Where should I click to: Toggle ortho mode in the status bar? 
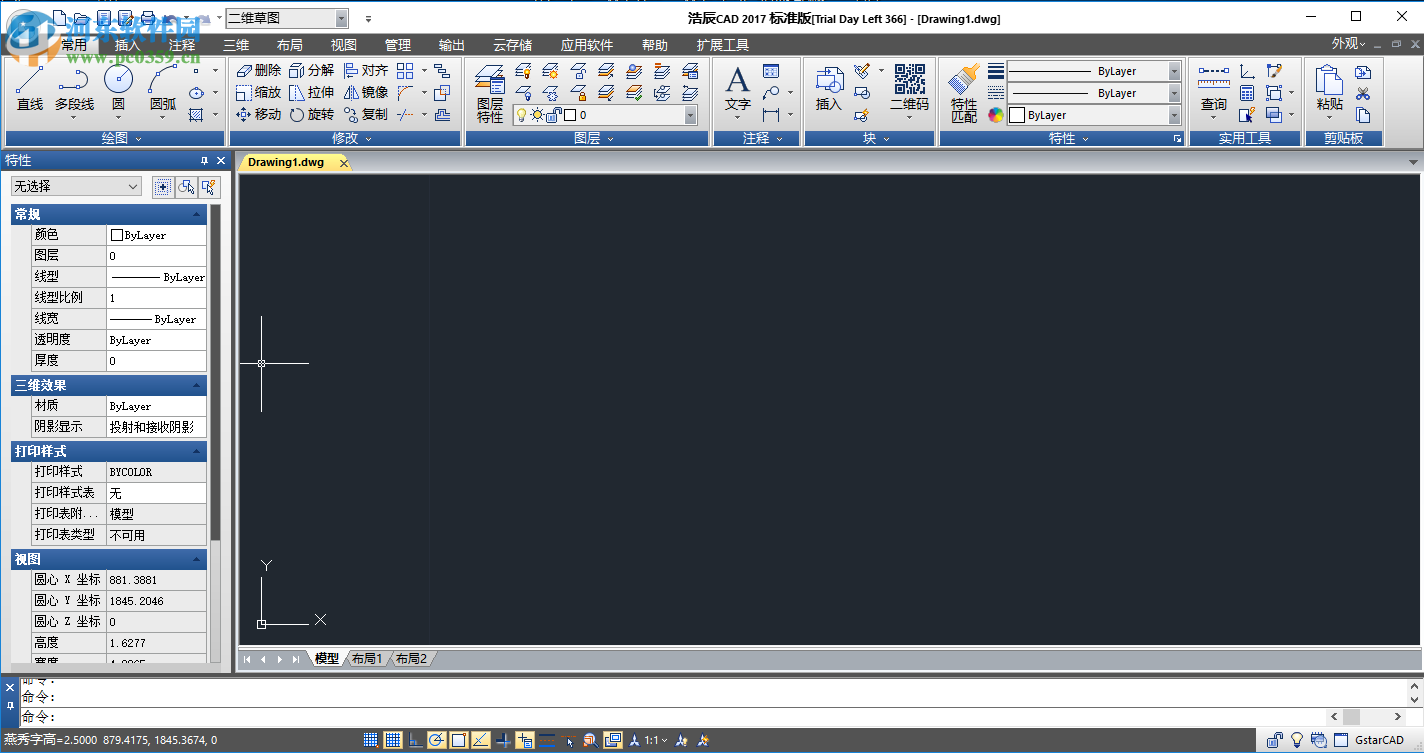click(415, 740)
